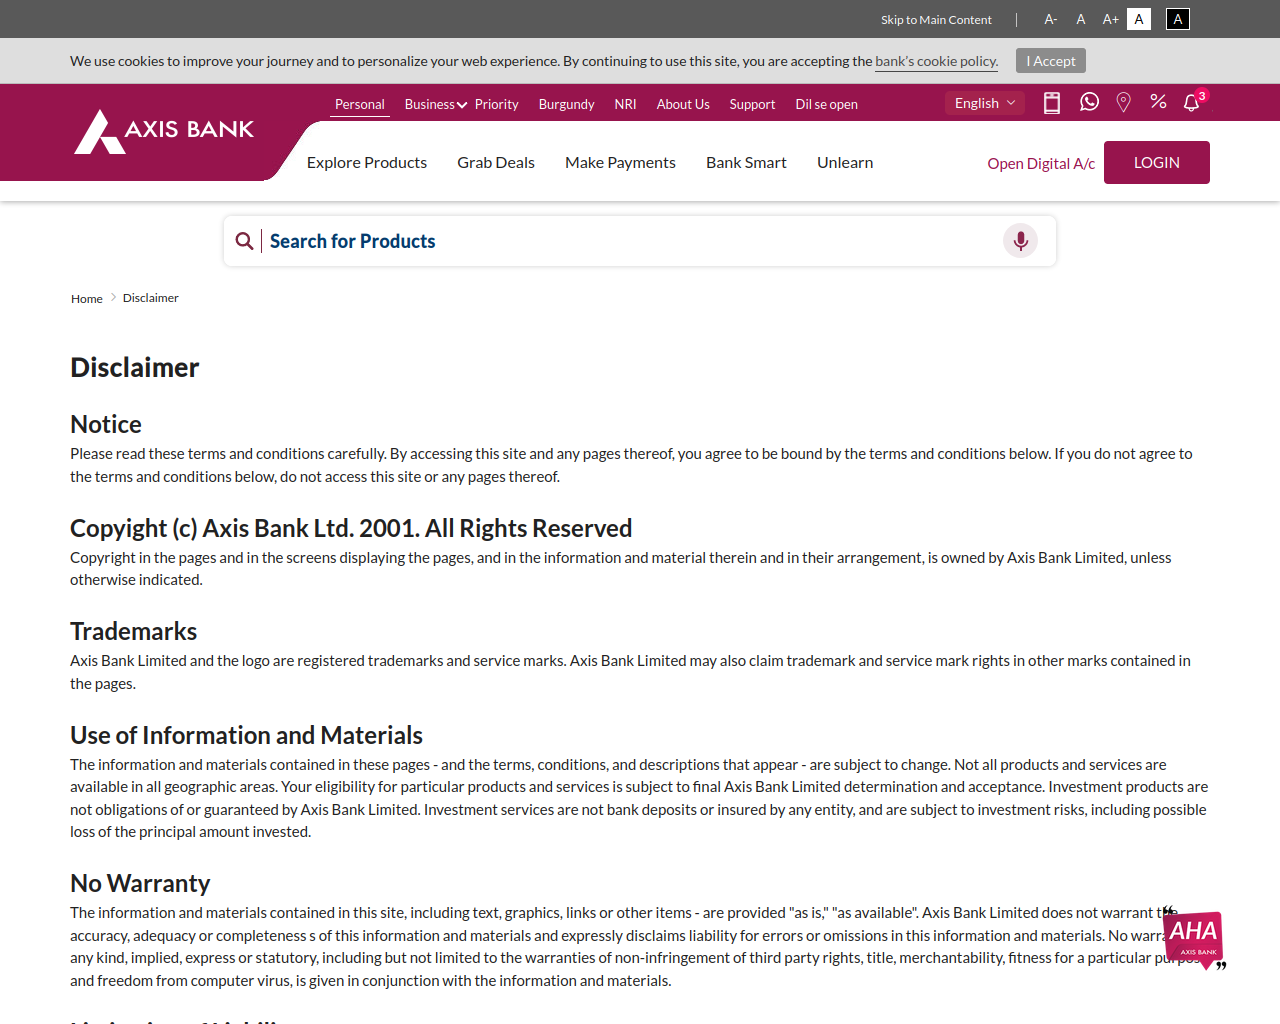Viewport: 1280px width, 1024px height.
Task: Decrease font size with A-
Action: click(1051, 19)
